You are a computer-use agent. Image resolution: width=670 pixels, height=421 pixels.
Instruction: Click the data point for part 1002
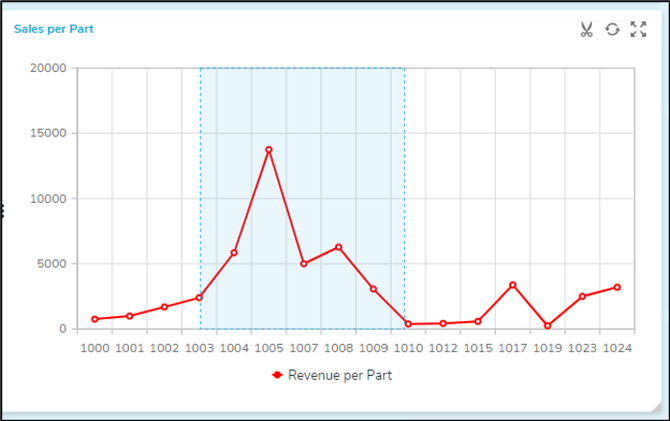coord(165,307)
